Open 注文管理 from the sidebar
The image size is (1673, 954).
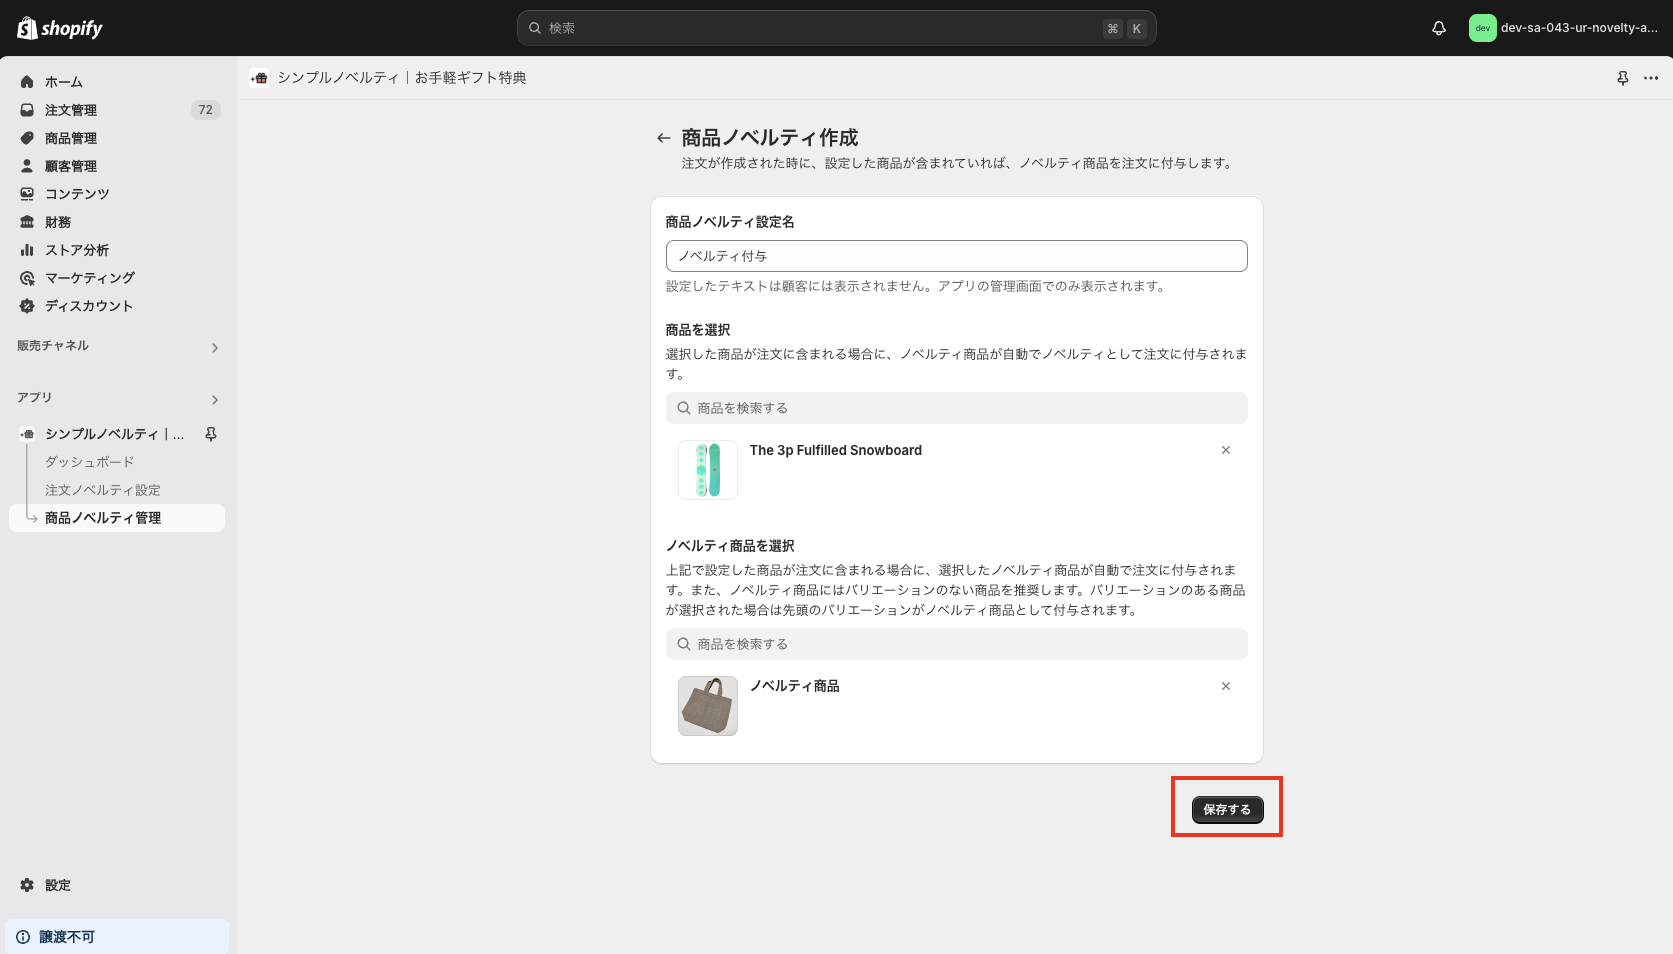[71, 109]
